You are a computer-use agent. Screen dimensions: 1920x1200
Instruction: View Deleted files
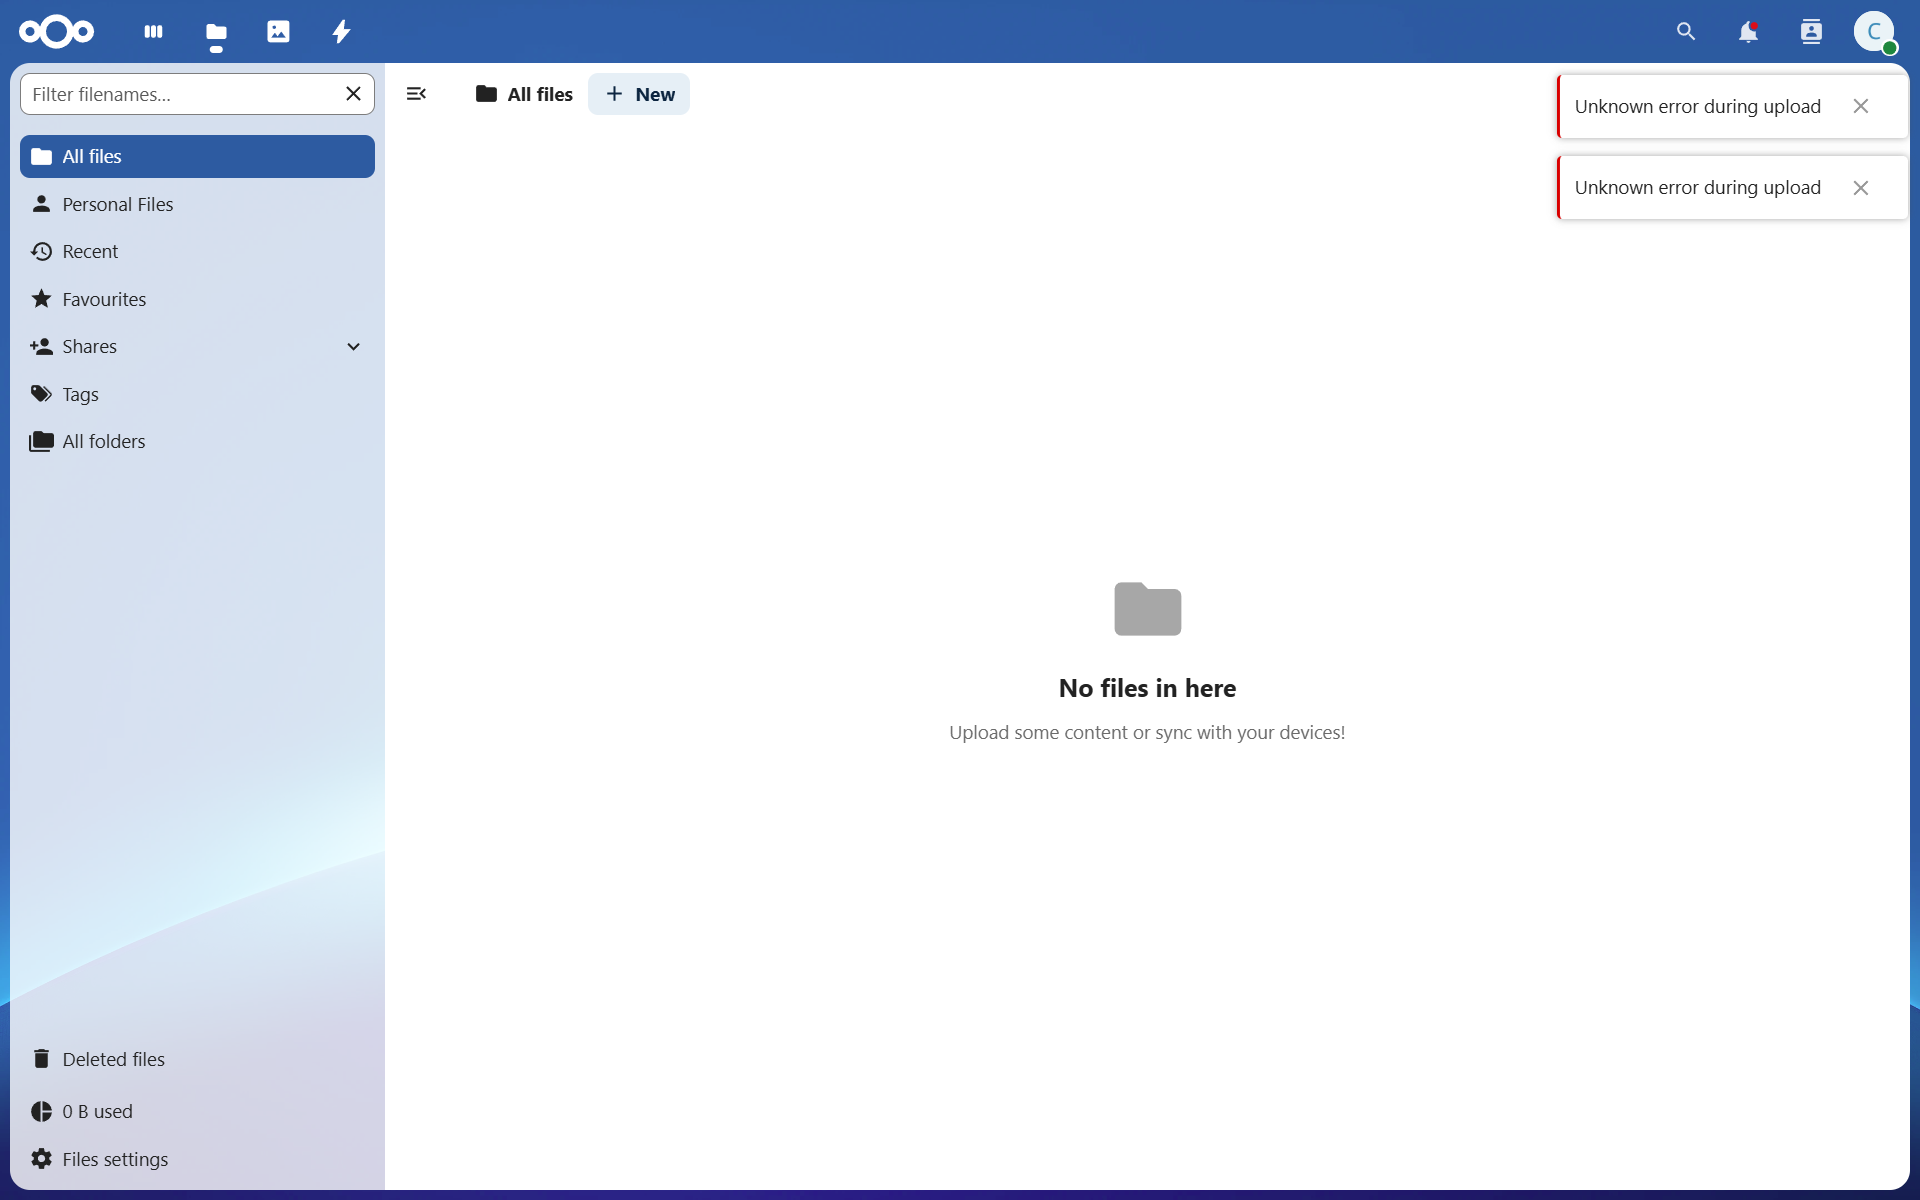[113, 1059]
